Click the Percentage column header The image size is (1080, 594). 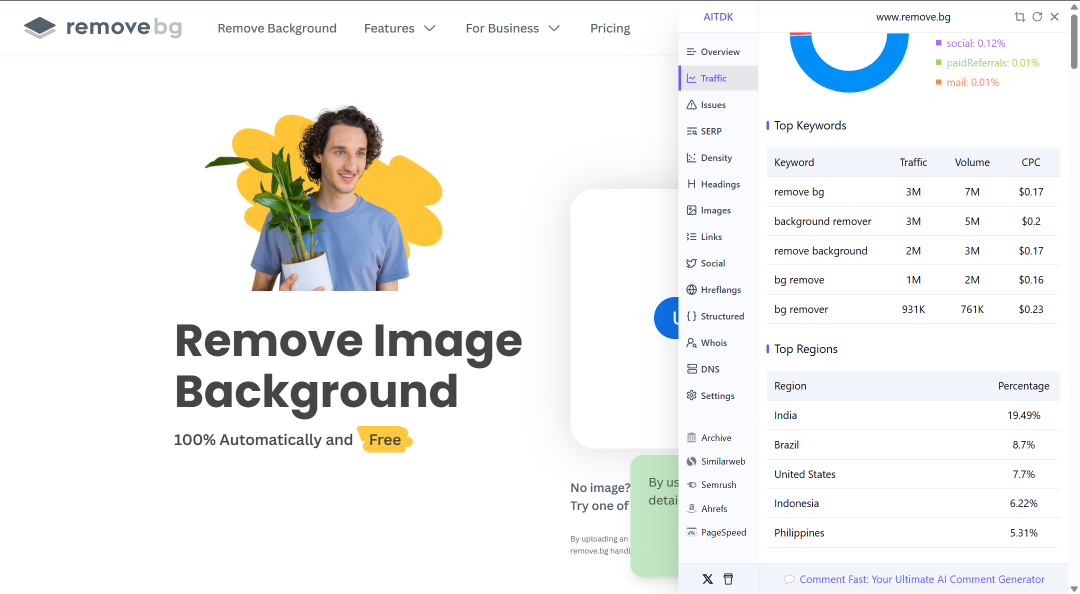coord(1024,386)
